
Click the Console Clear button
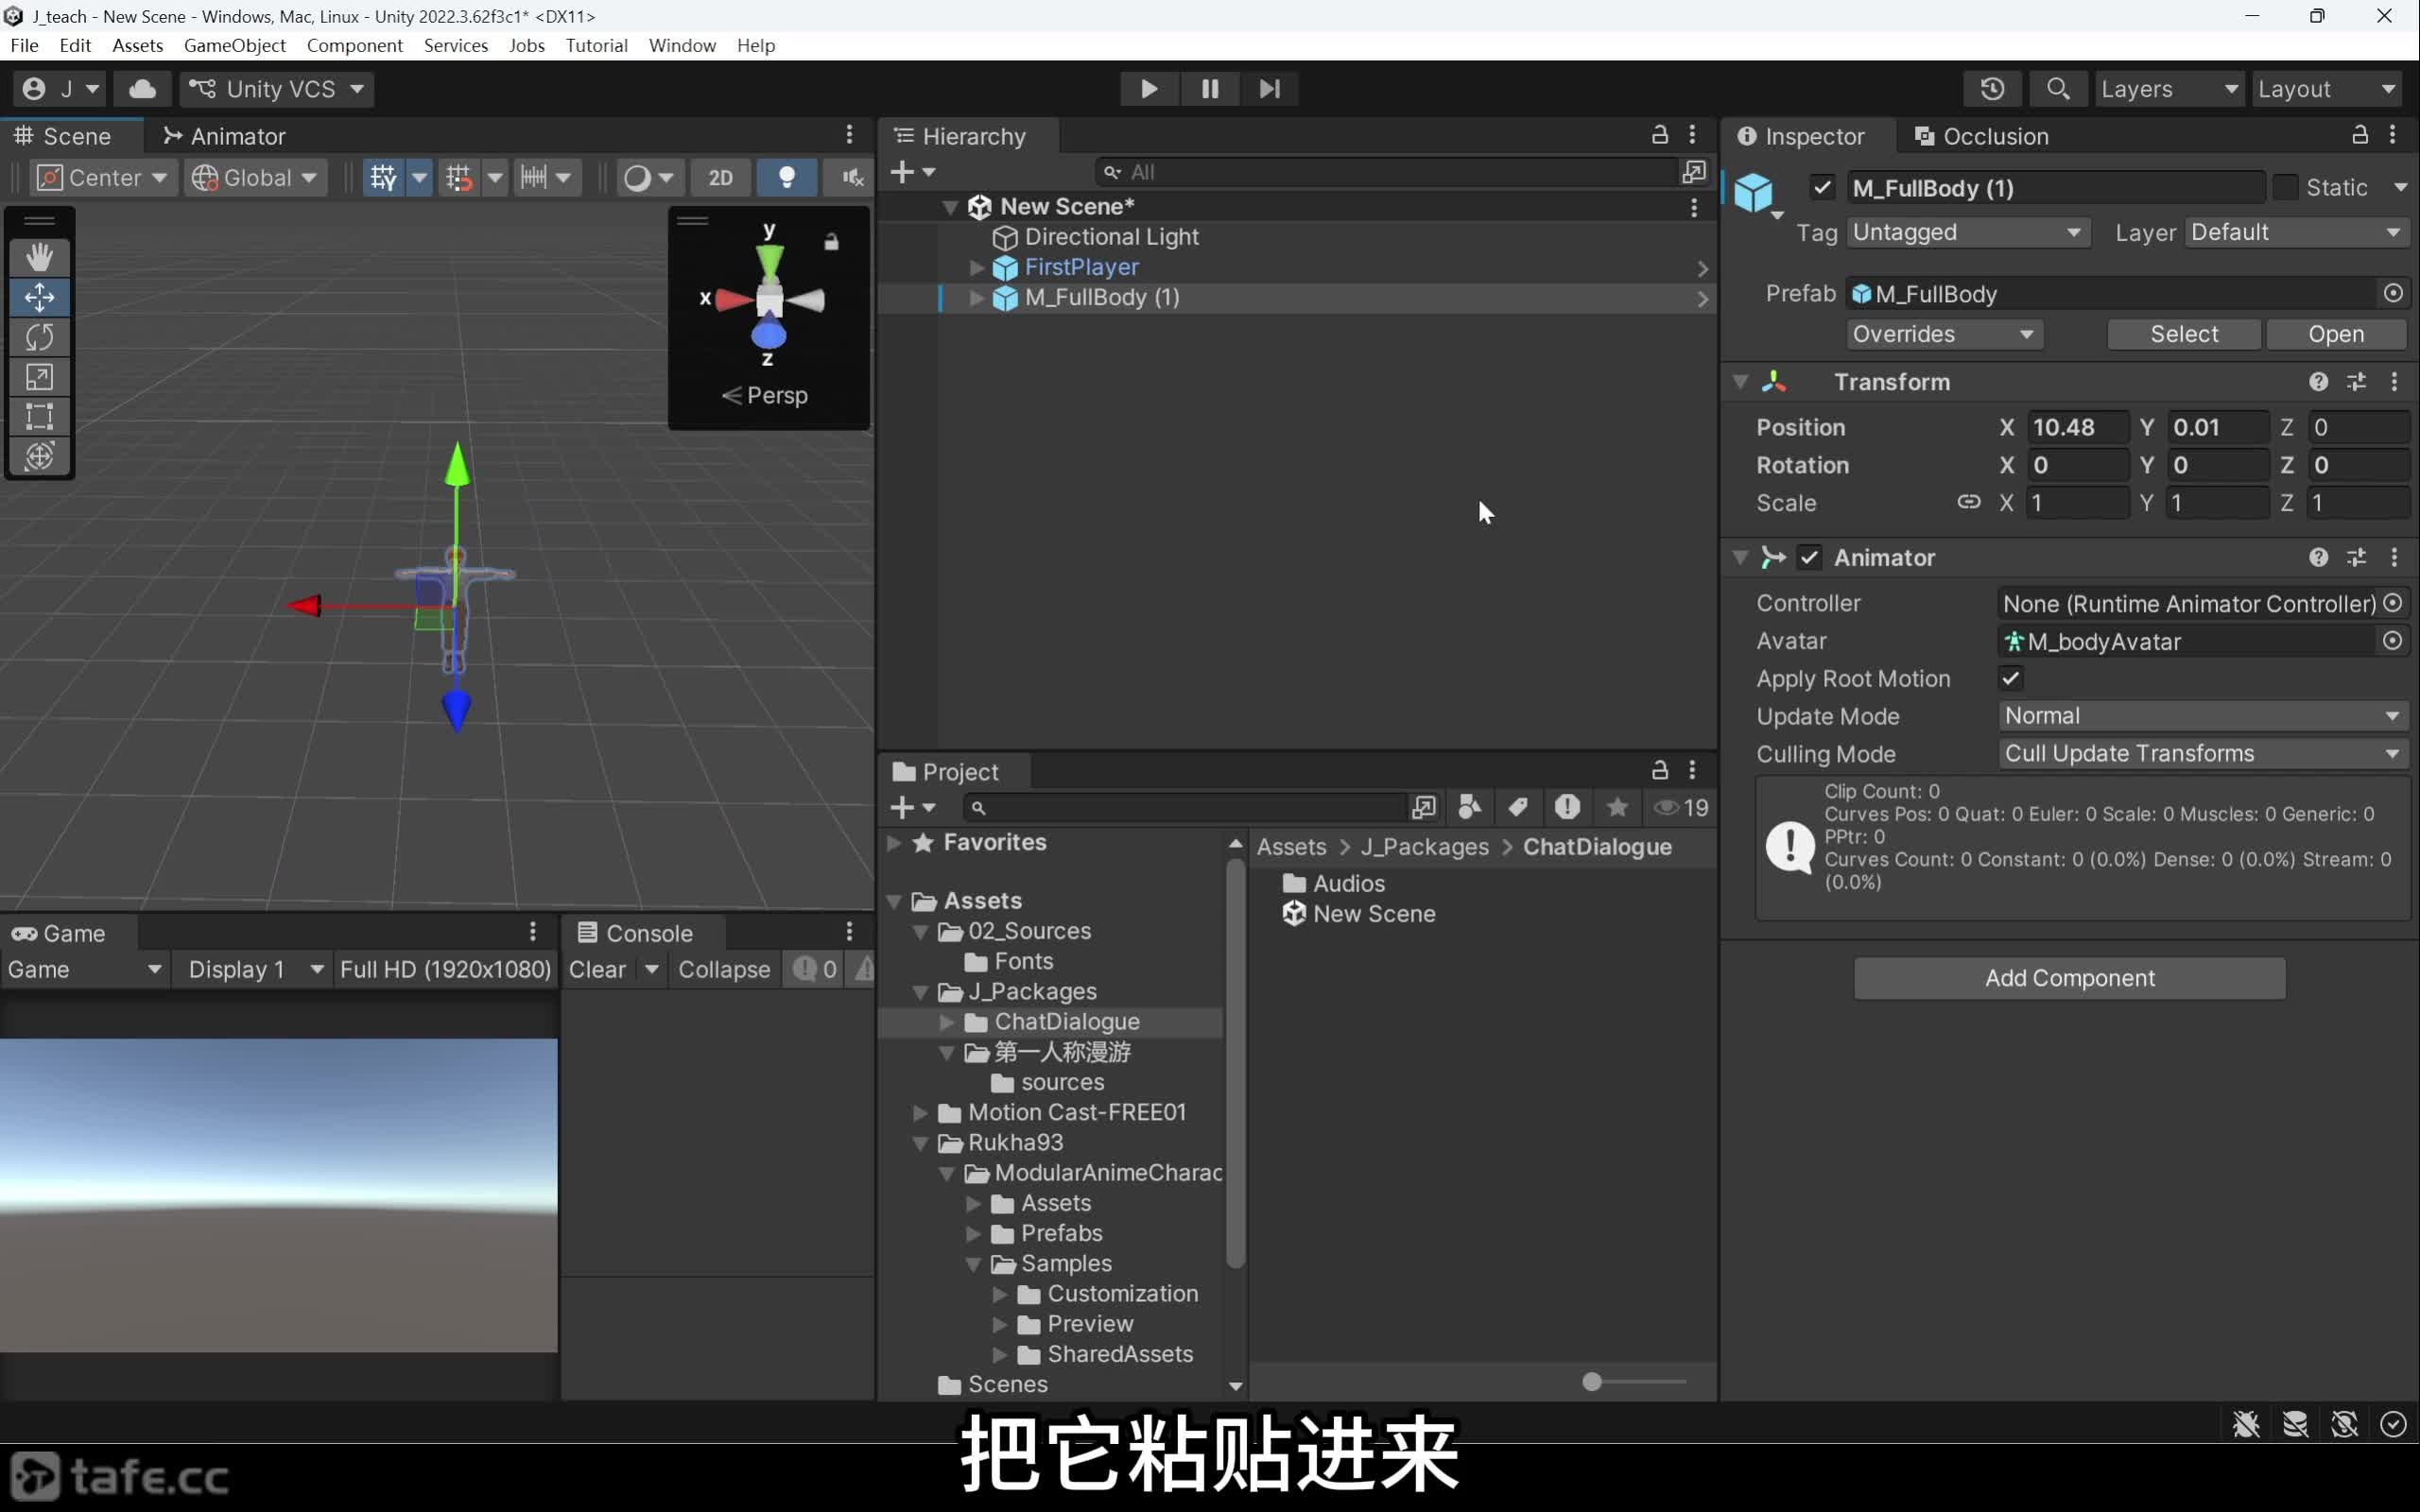[x=597, y=969]
